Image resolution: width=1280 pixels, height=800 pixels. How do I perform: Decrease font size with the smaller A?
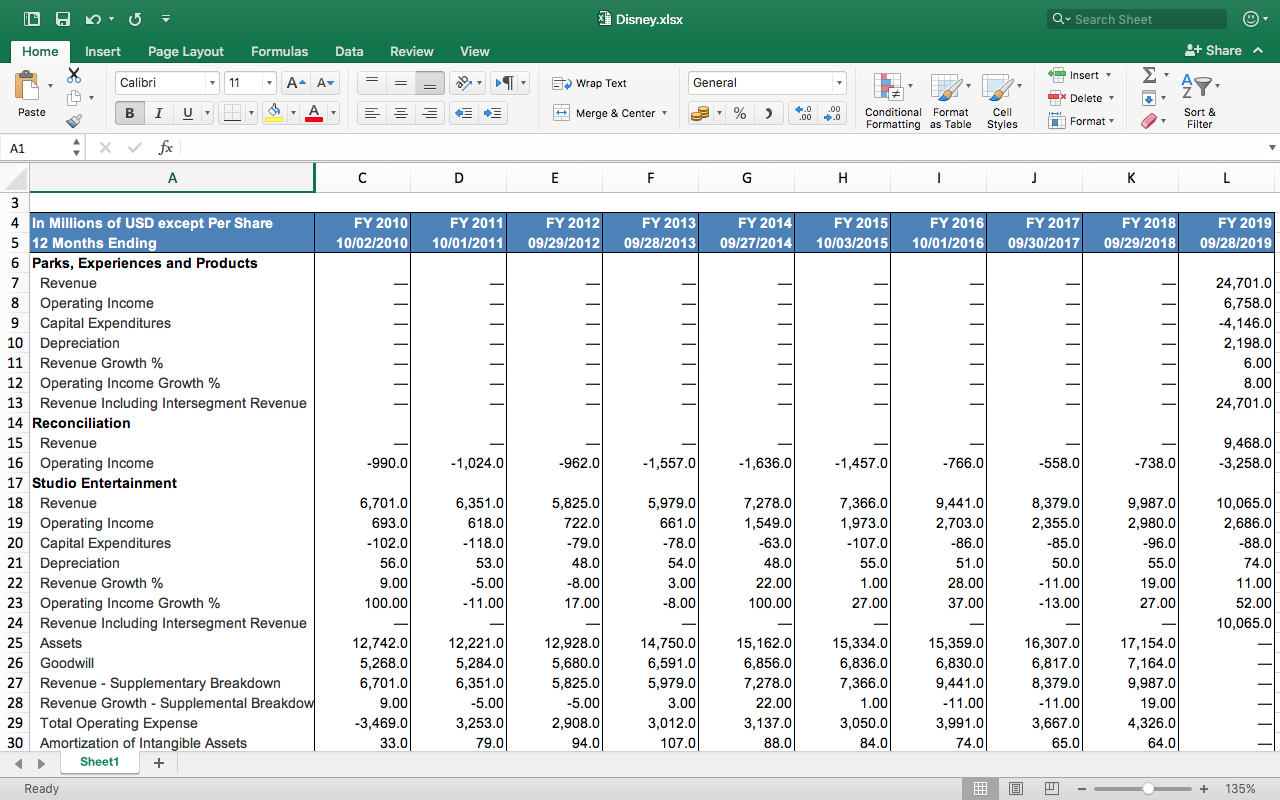(325, 83)
